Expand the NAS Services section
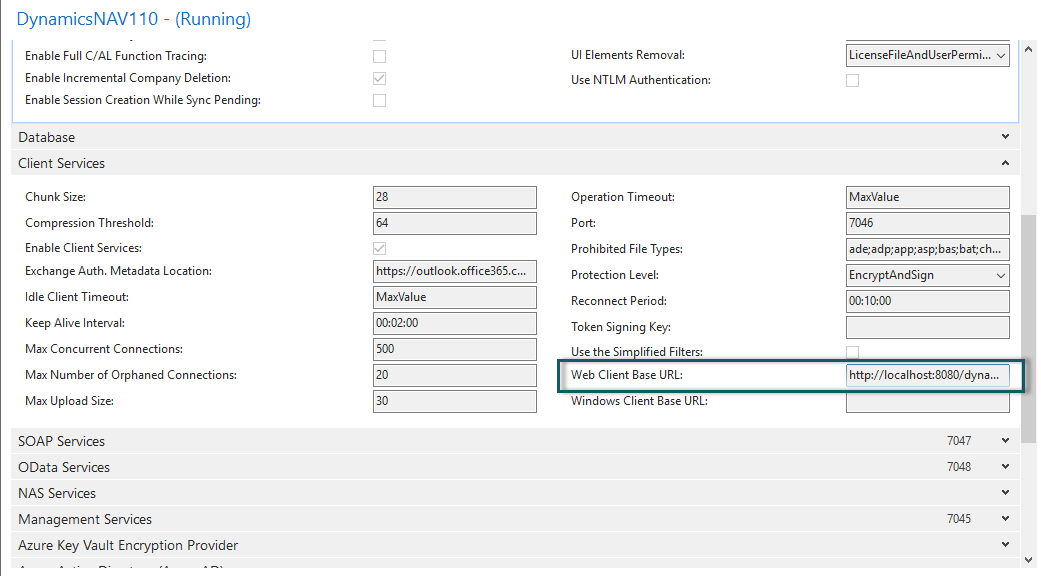 (x=1005, y=493)
